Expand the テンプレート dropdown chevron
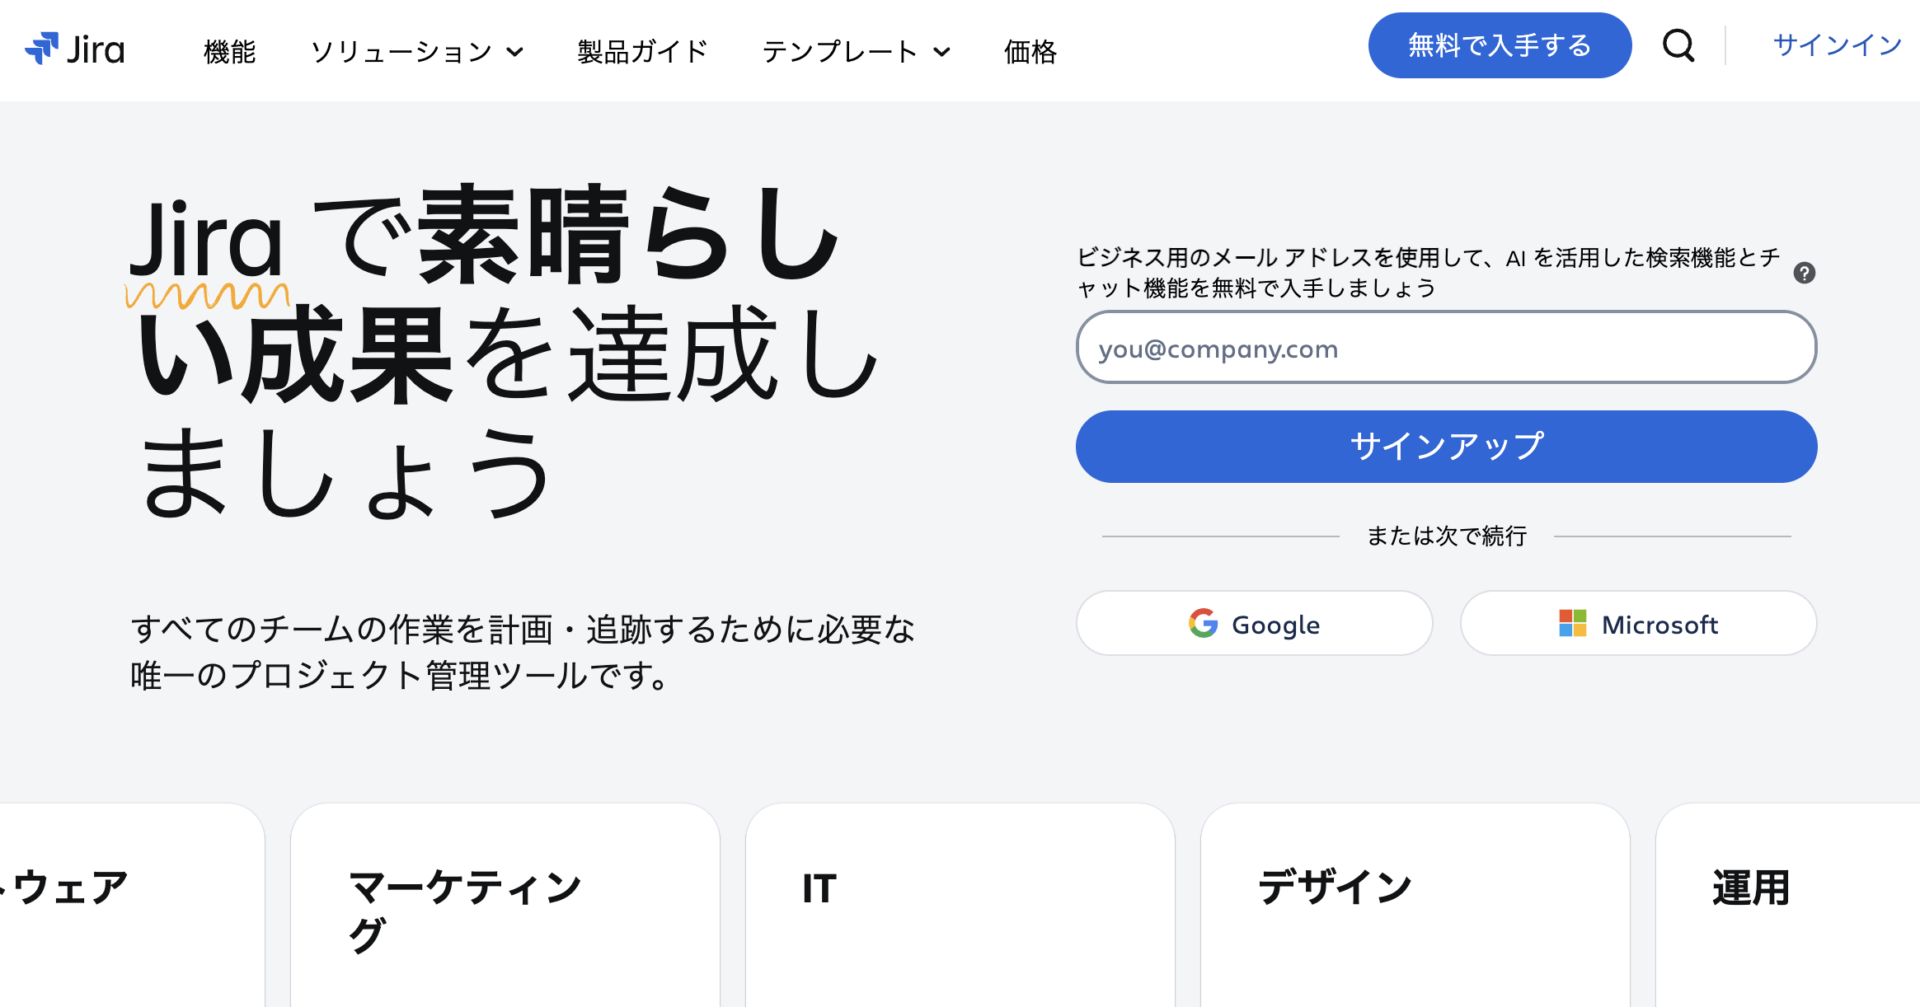The image size is (1920, 1007). pyautogui.click(x=941, y=52)
